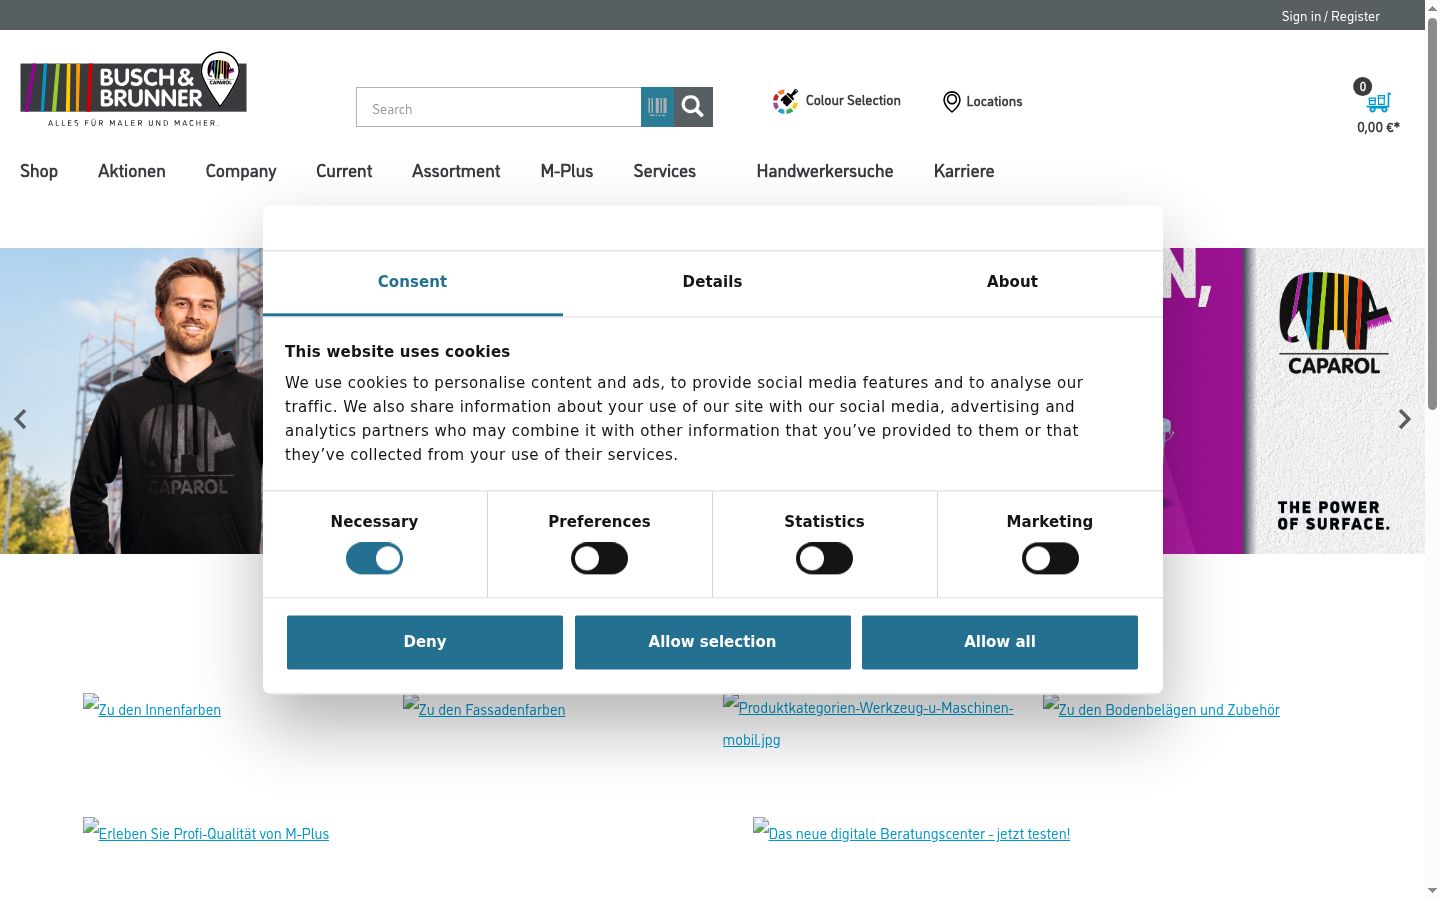The width and height of the screenshot is (1440, 900).
Task: Open Zu den Bodenbelägen und Zubehör link
Action: click(1161, 708)
